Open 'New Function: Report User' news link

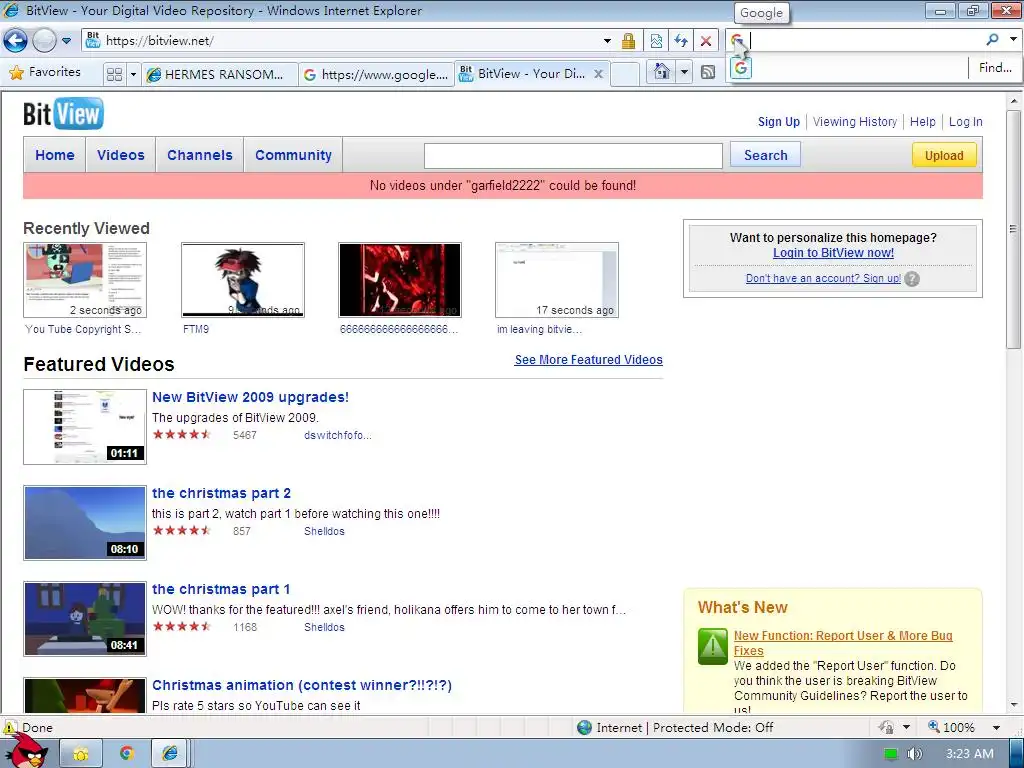(x=842, y=643)
